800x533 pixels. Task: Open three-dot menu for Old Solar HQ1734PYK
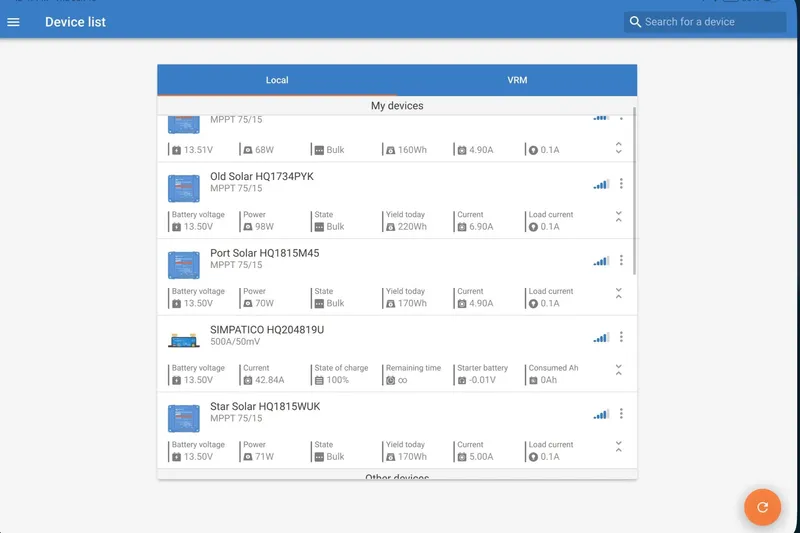pos(621,184)
